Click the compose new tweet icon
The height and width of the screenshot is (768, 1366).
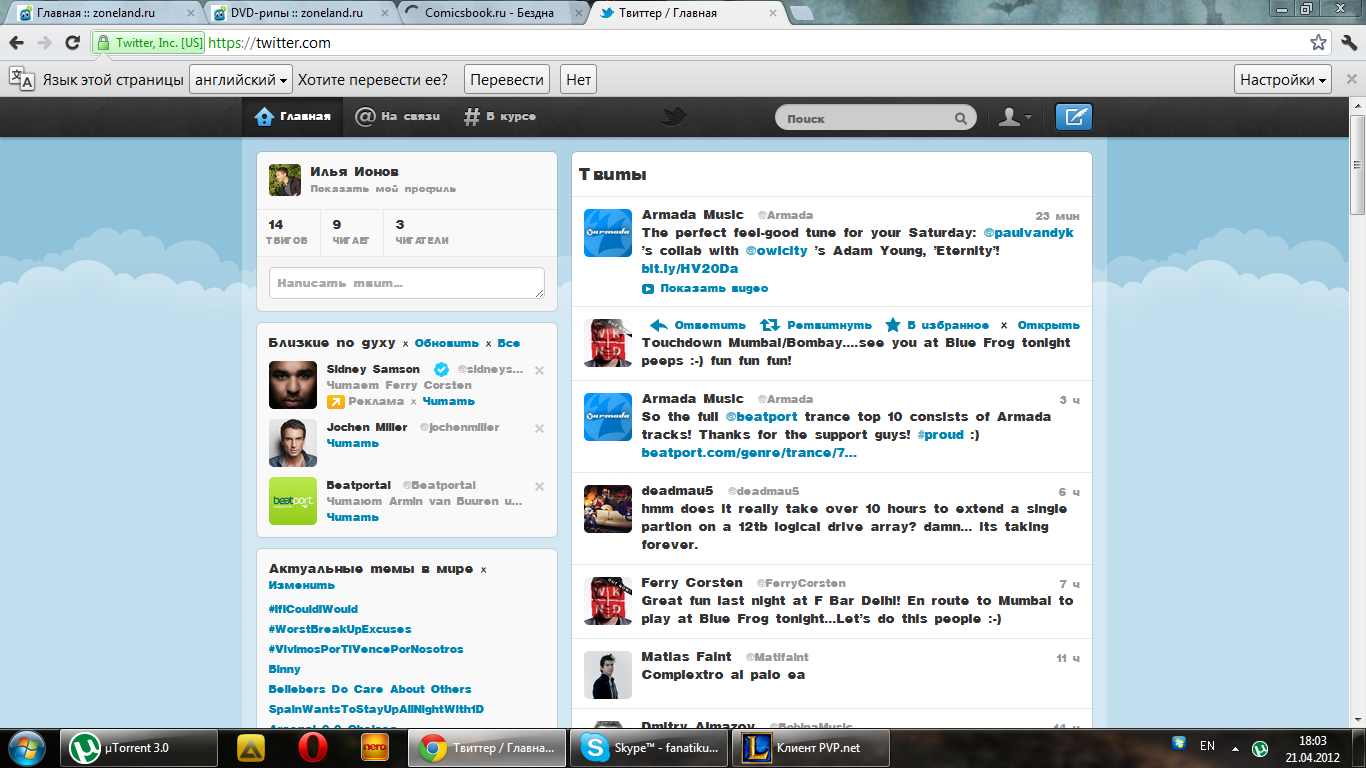point(1074,117)
